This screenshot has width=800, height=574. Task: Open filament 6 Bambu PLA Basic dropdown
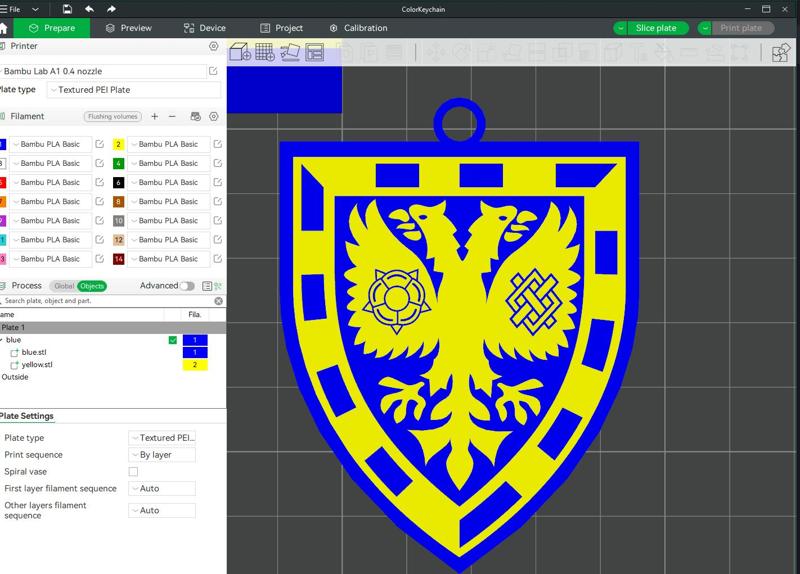tap(168, 182)
